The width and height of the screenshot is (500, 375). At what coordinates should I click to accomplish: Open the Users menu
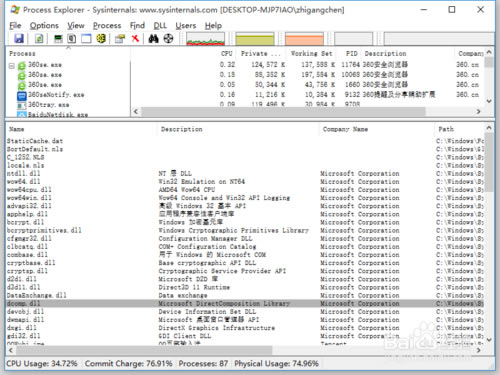pos(186,26)
